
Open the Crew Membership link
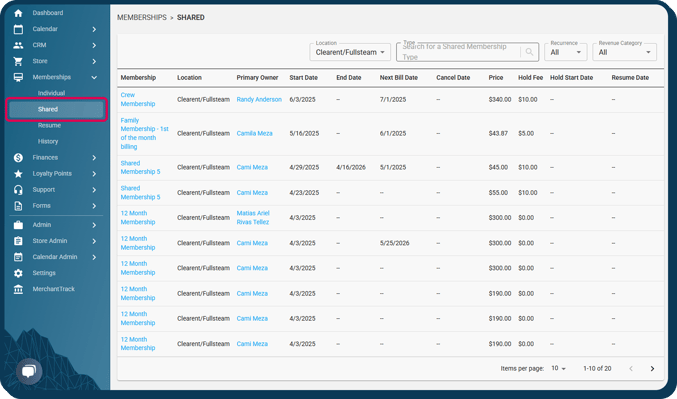click(138, 99)
